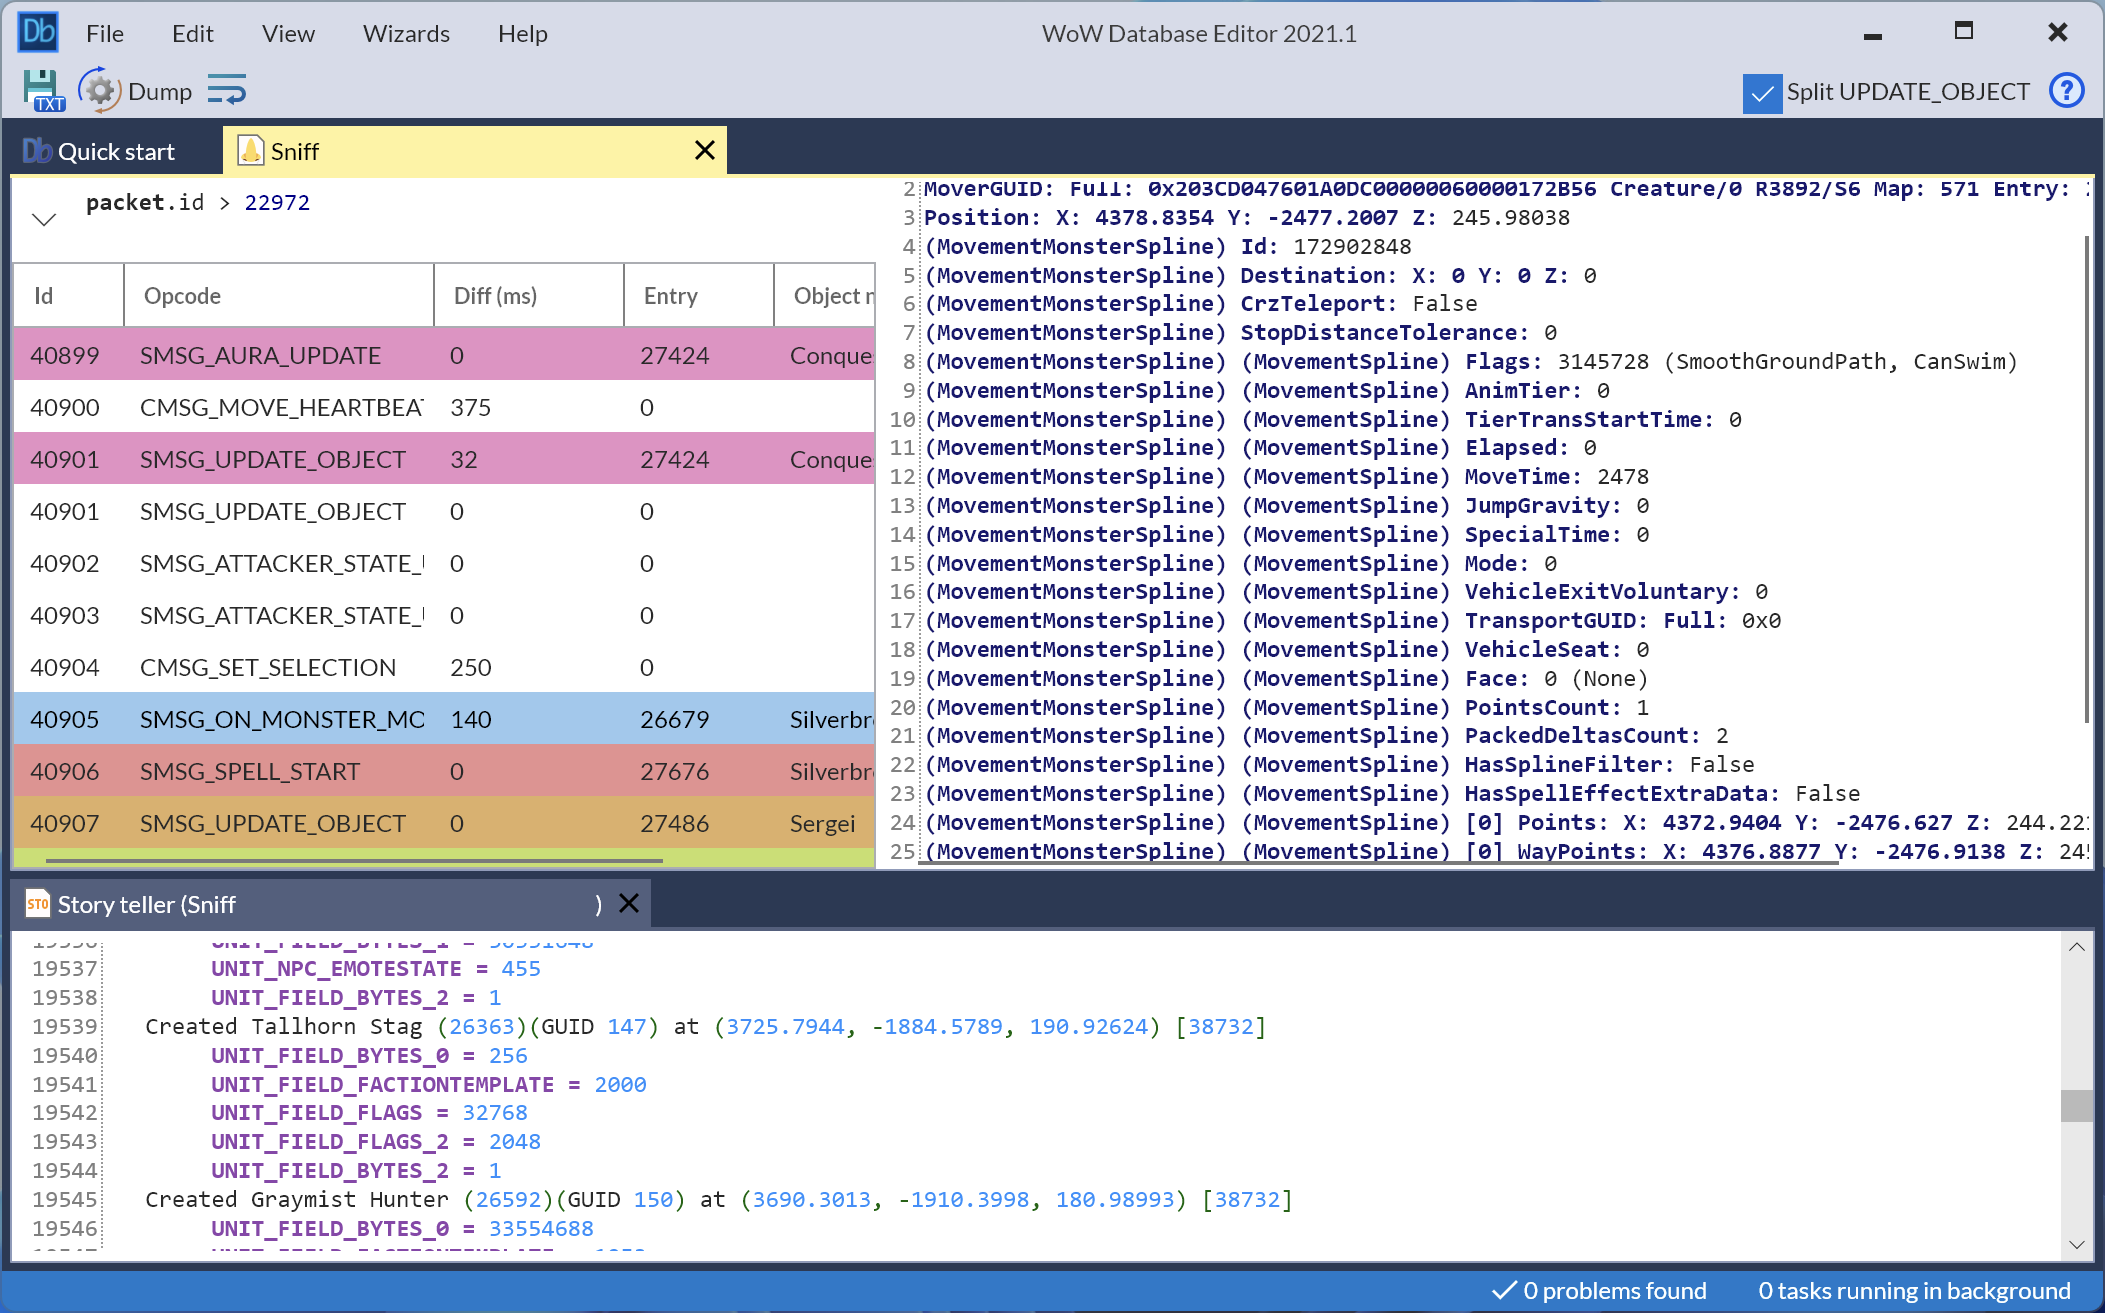Open the Wizards menu
2105x1313 pixels.
(405, 33)
